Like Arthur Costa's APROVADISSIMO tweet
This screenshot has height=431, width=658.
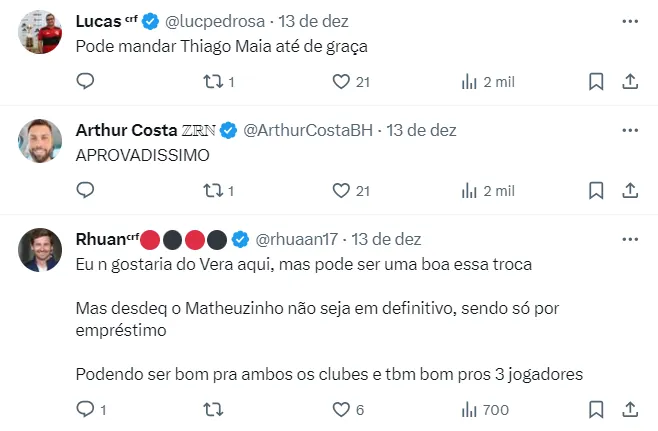point(342,190)
